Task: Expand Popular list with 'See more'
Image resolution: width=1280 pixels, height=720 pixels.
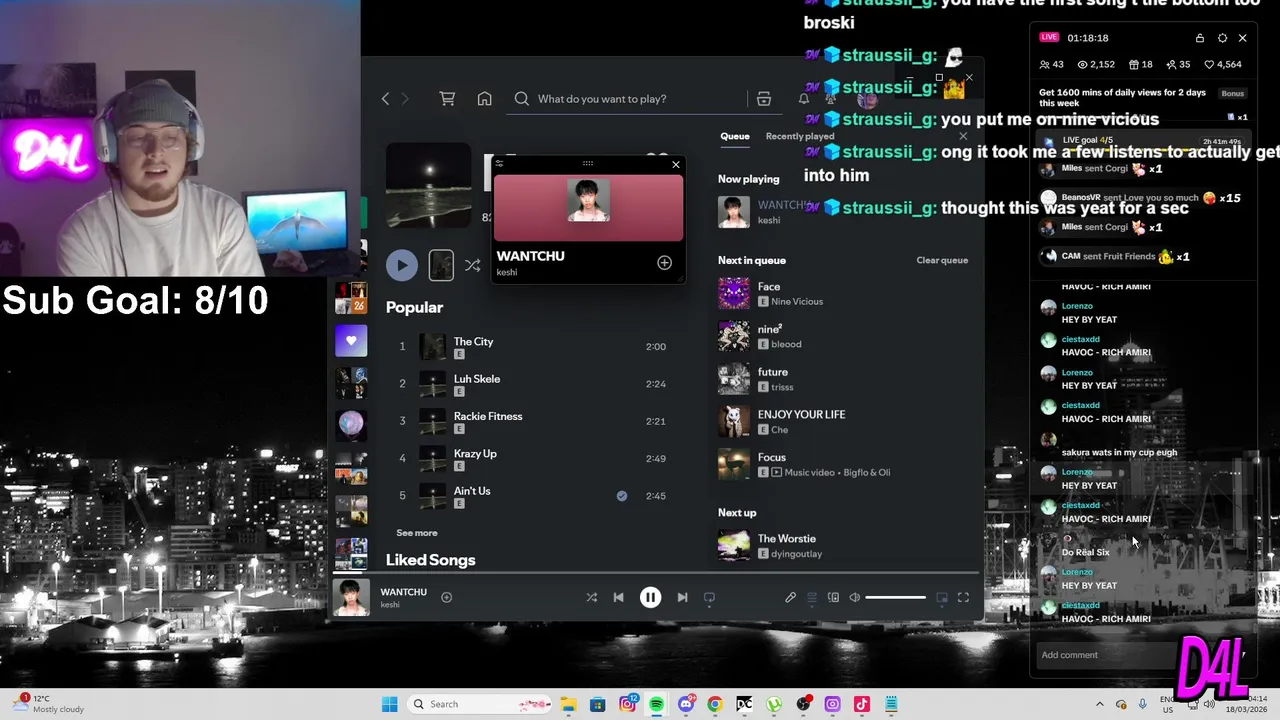Action: (x=417, y=533)
